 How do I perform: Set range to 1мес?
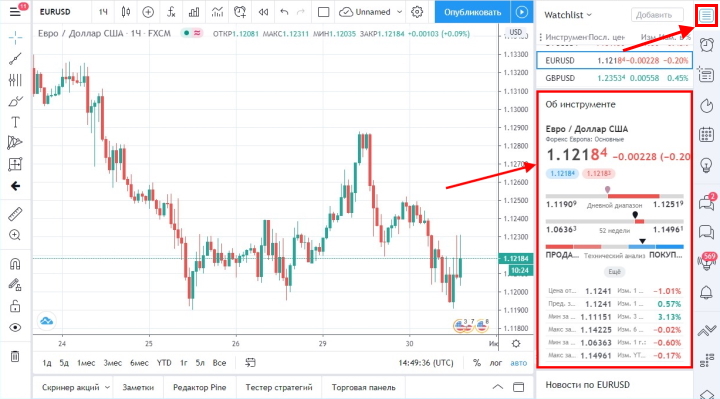86,363
